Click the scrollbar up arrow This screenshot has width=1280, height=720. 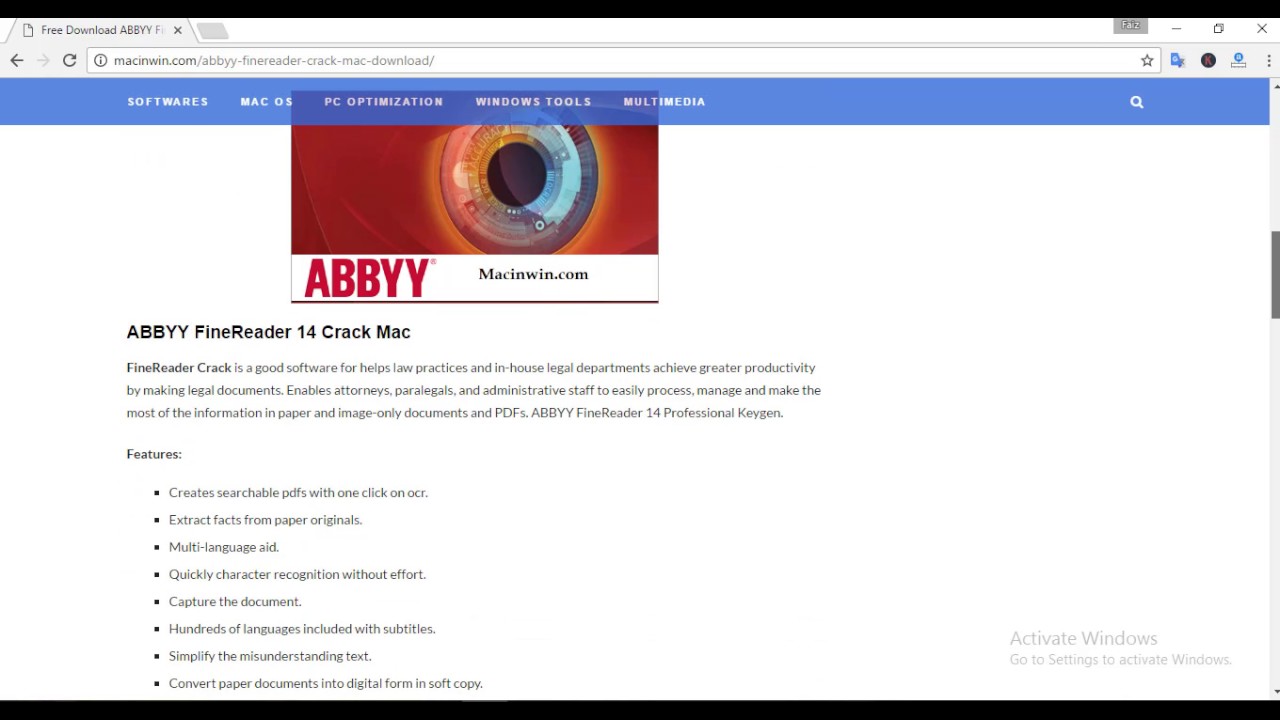[x=1275, y=86]
